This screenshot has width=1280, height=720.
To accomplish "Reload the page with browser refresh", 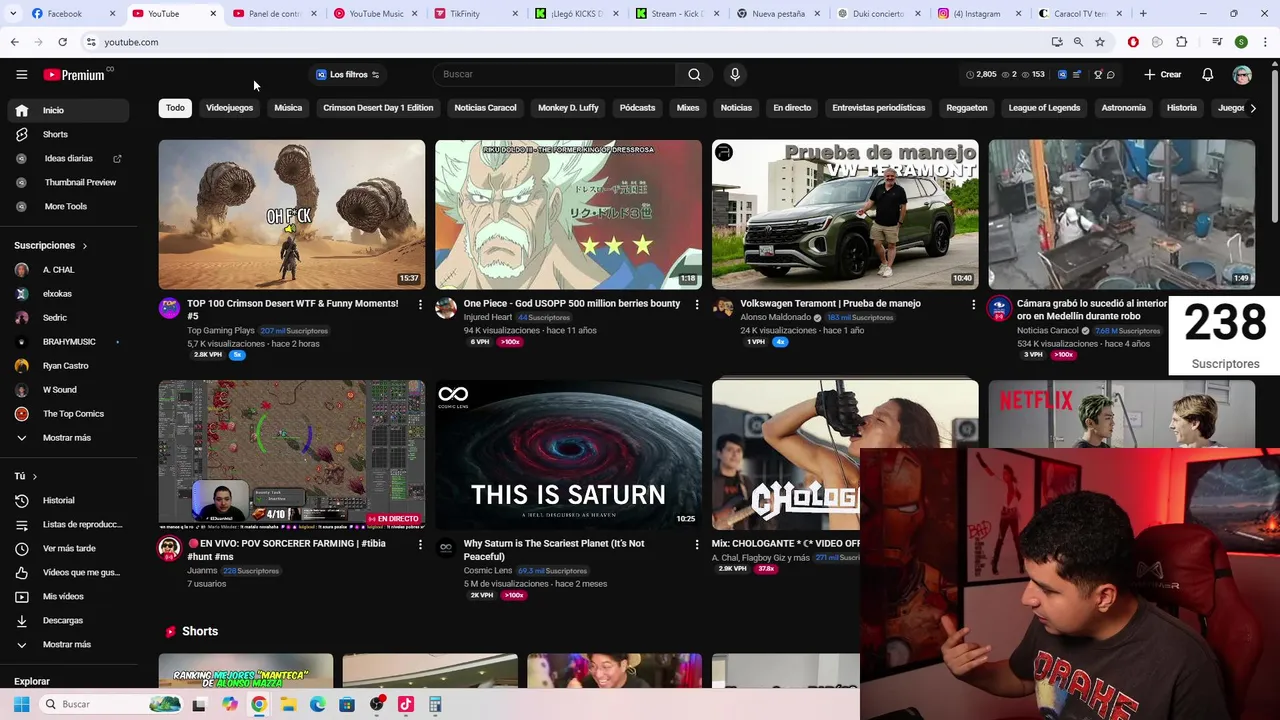I will 62,42.
